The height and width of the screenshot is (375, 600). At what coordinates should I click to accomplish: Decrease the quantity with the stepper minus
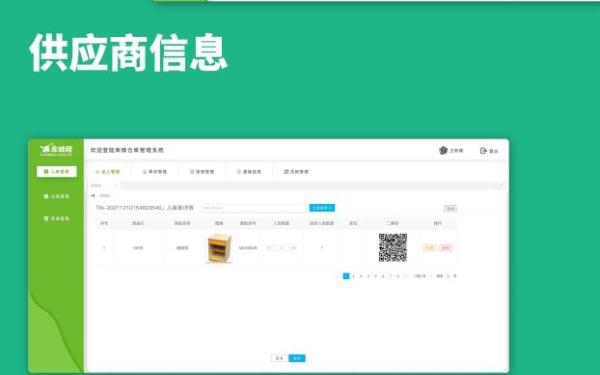[269, 248]
